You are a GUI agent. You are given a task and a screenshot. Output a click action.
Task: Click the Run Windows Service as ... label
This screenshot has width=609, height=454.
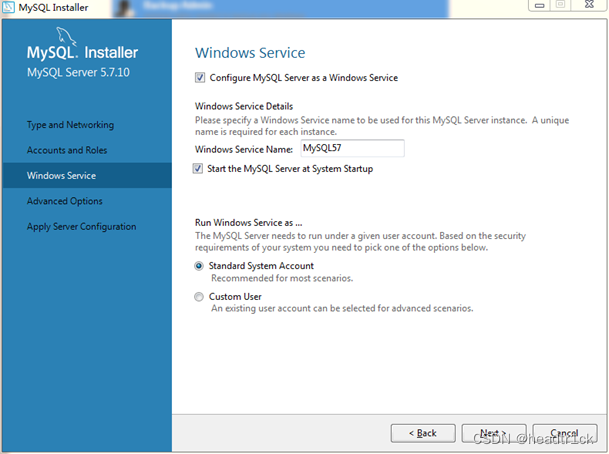click(249, 223)
